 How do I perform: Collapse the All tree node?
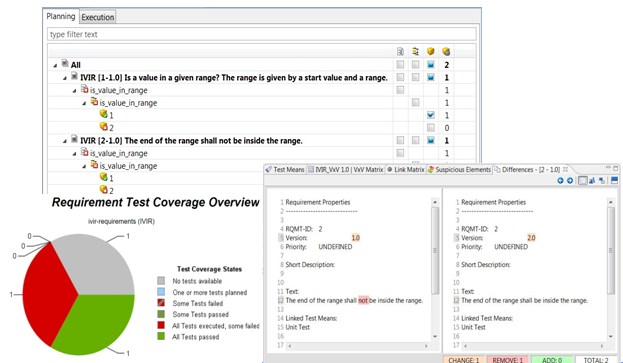point(55,65)
